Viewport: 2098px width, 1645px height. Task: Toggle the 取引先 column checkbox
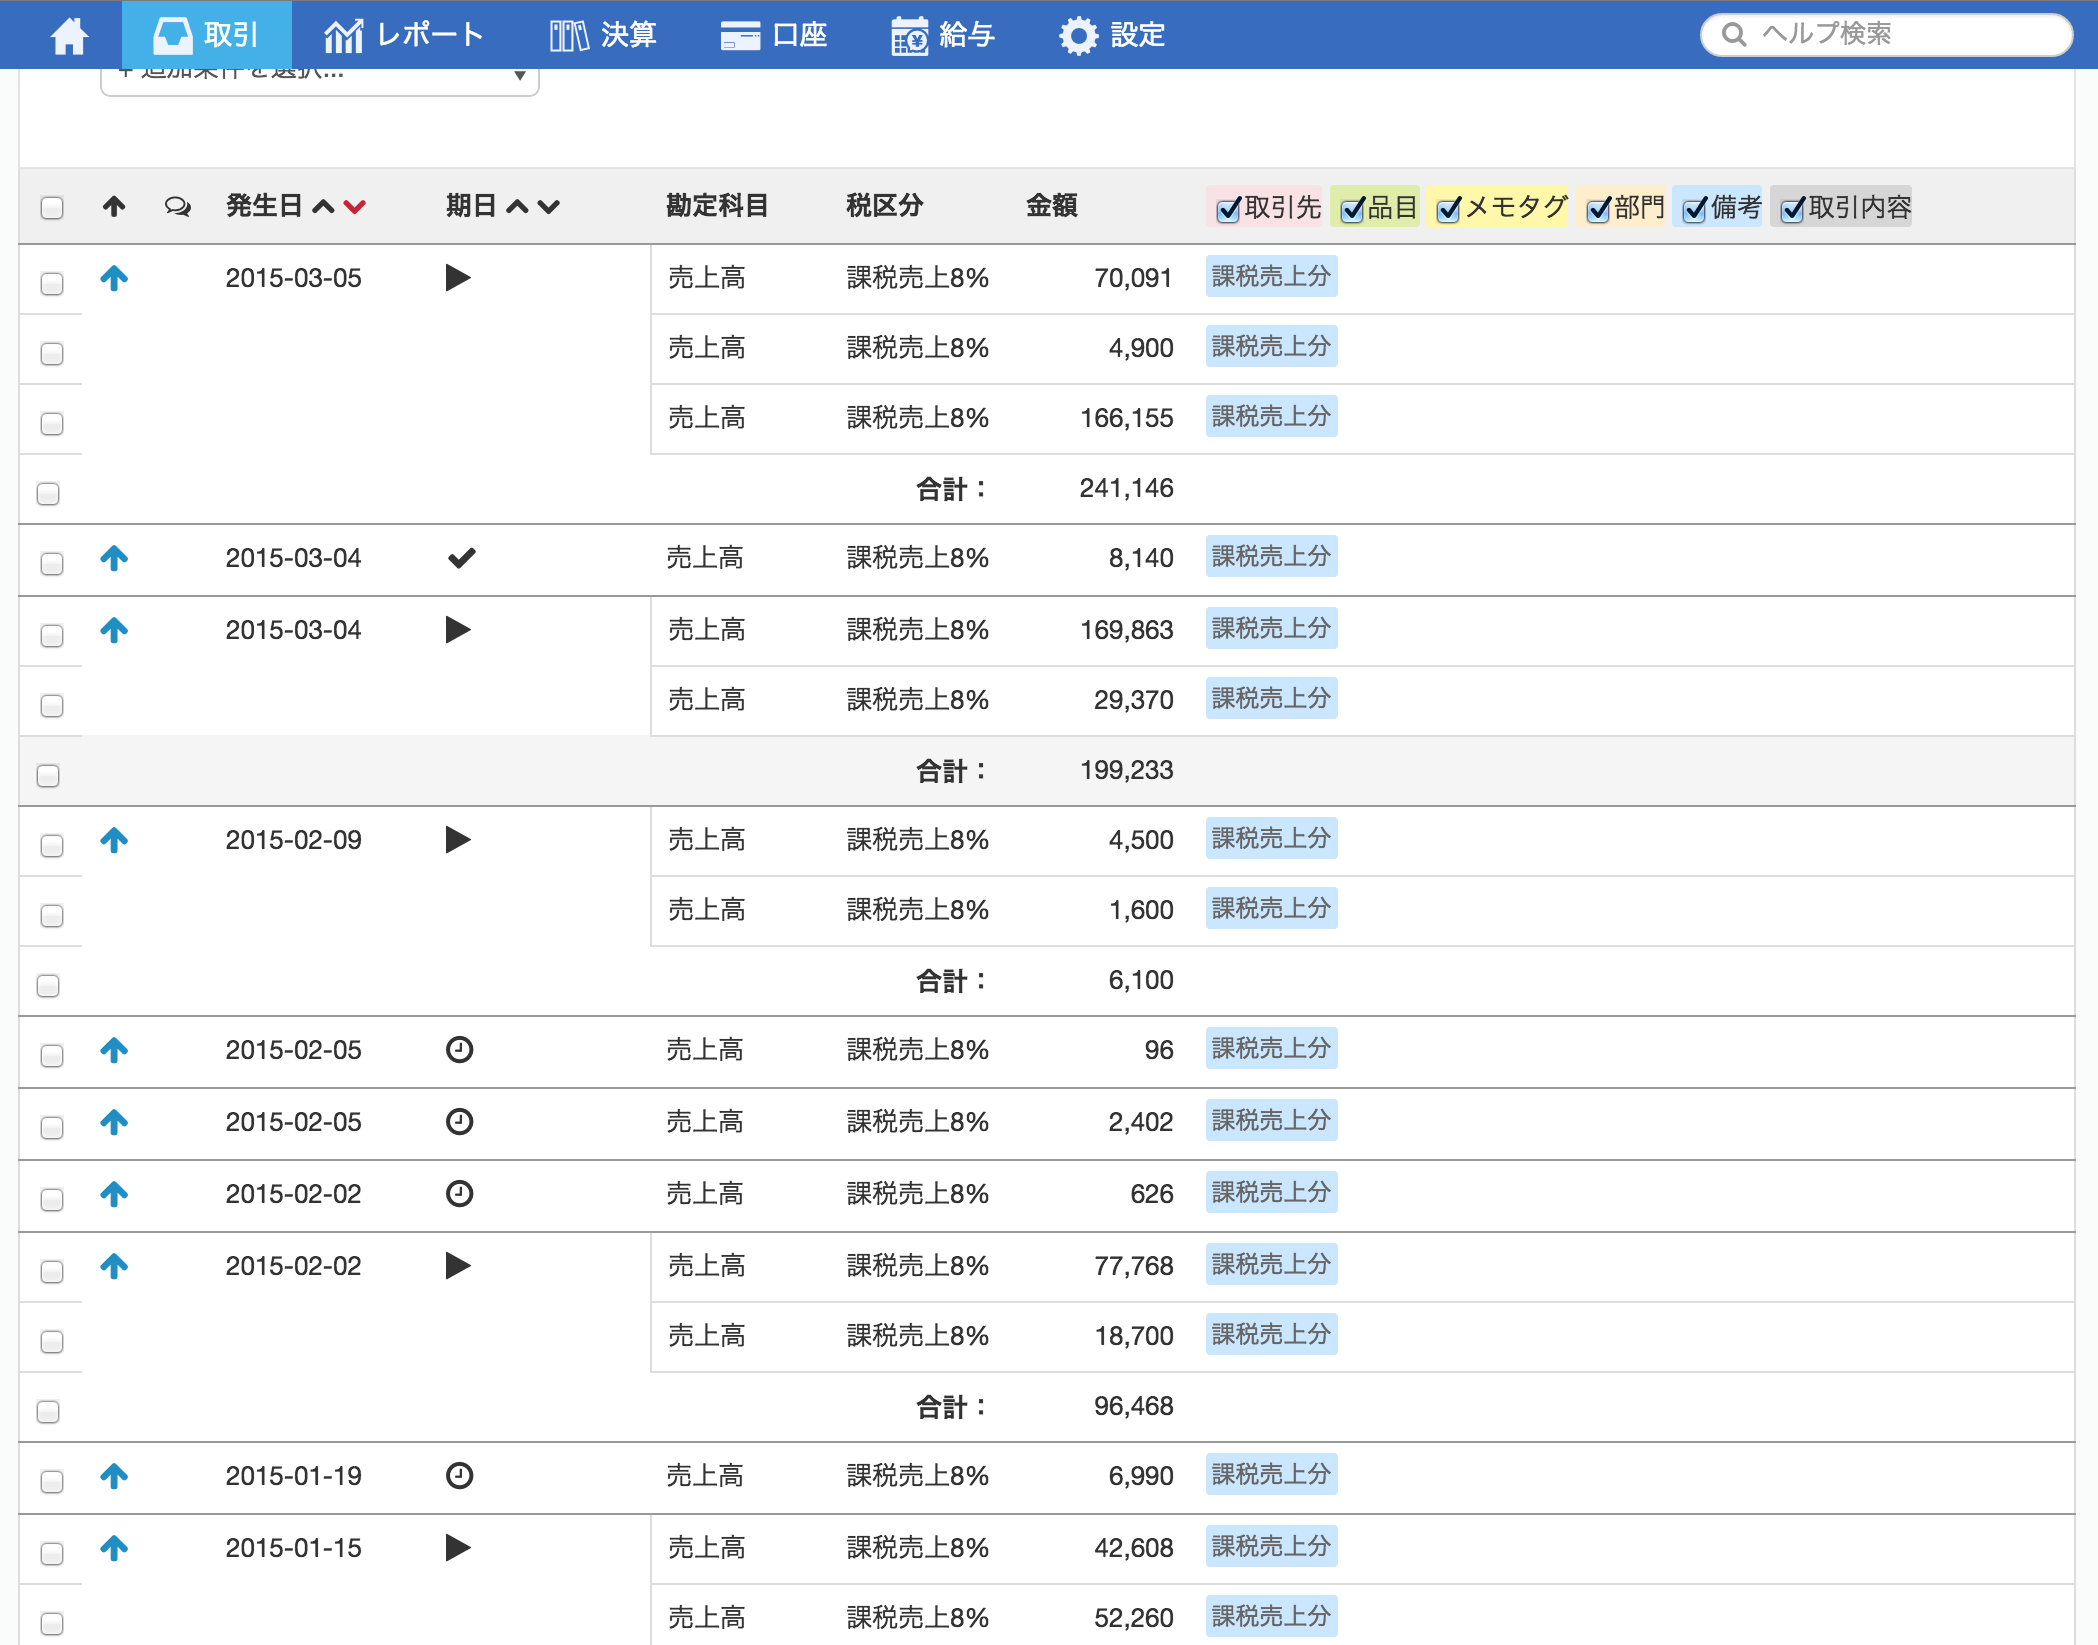pos(1228,209)
